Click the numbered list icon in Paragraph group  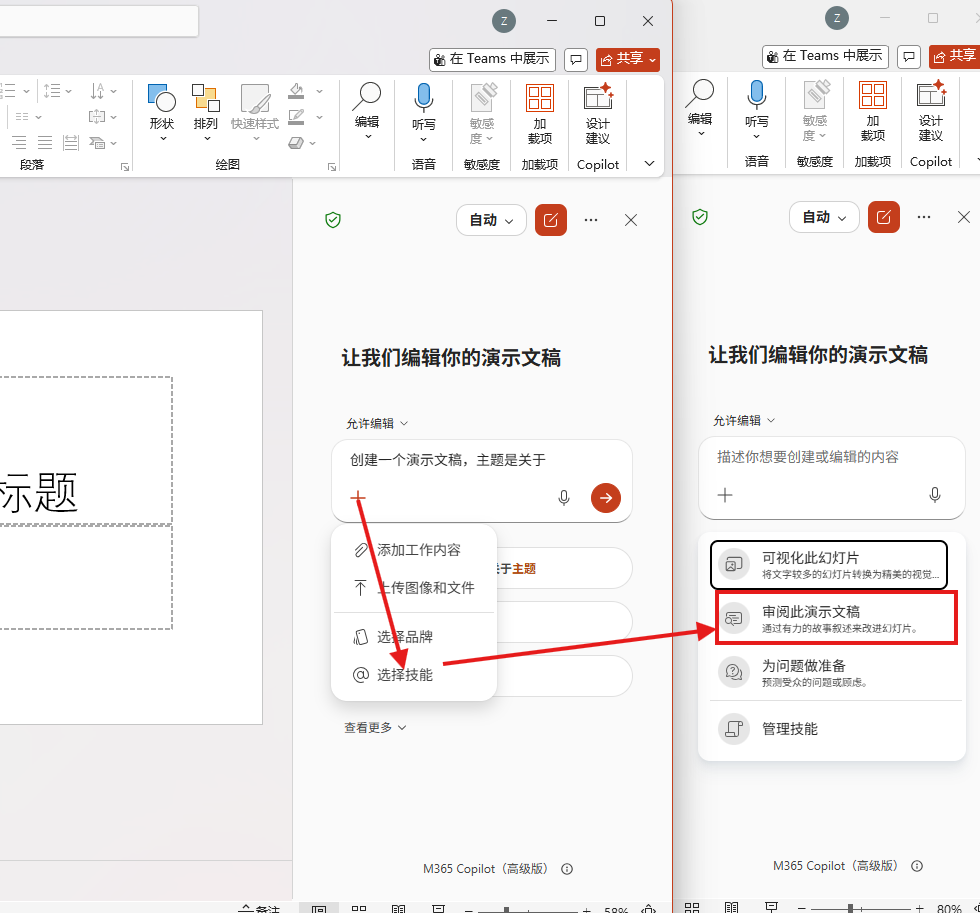click(x=8, y=91)
